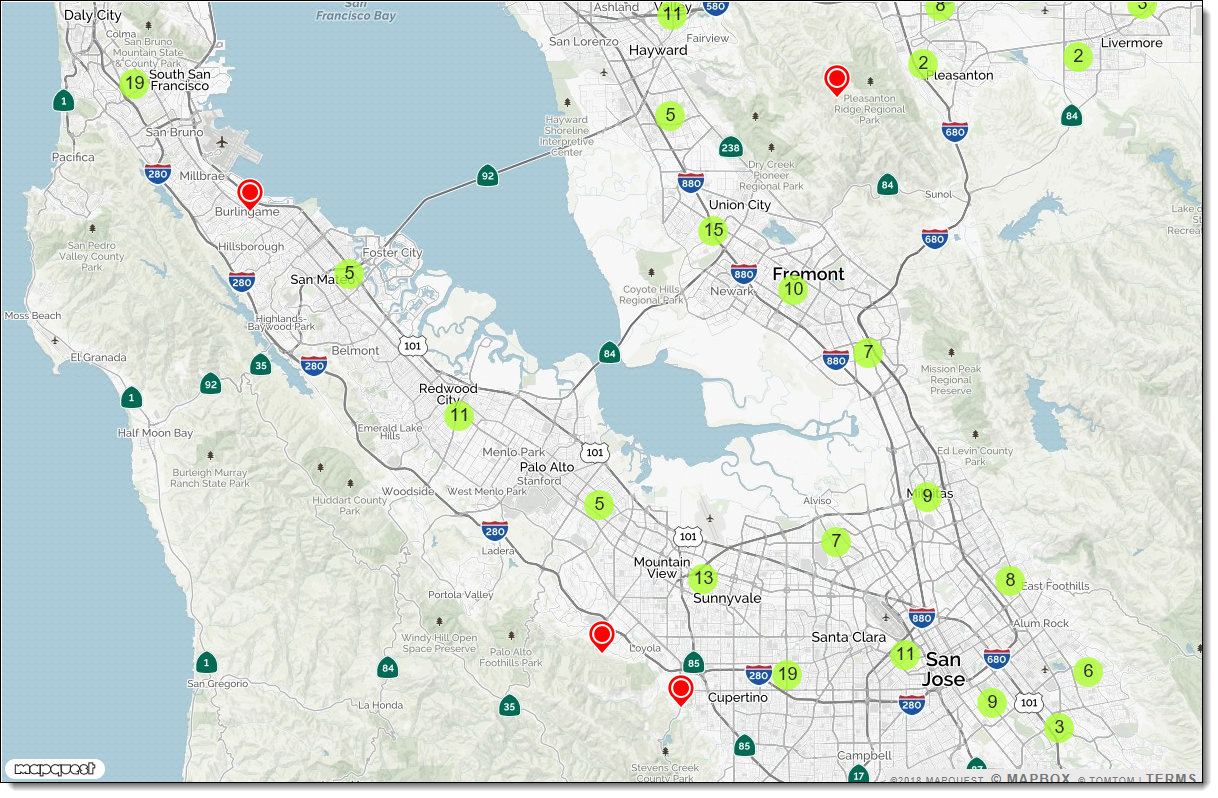Click the 5 cluster near Palo Alto

[x=599, y=504]
